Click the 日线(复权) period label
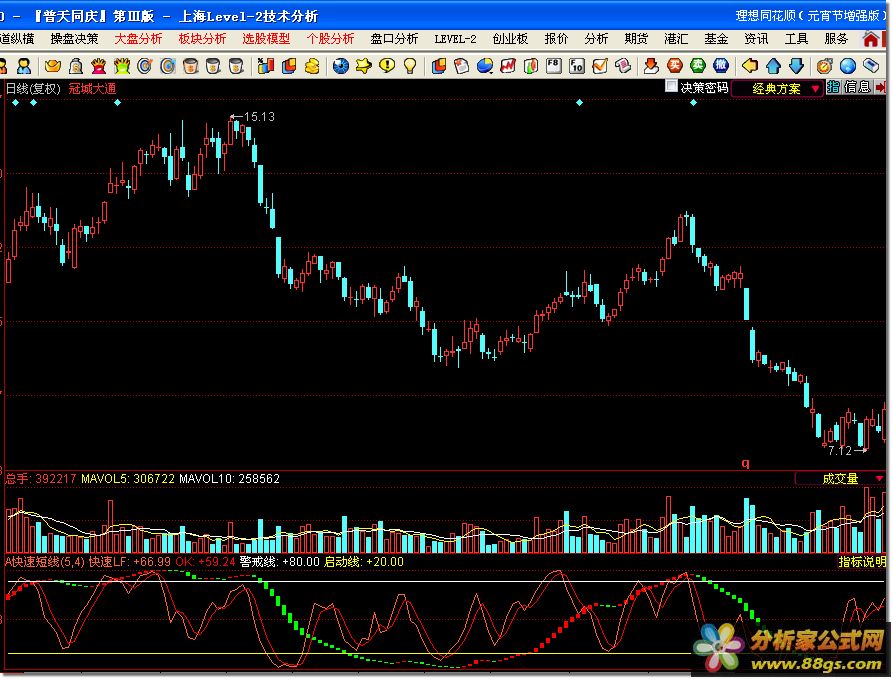 click(x=33, y=89)
